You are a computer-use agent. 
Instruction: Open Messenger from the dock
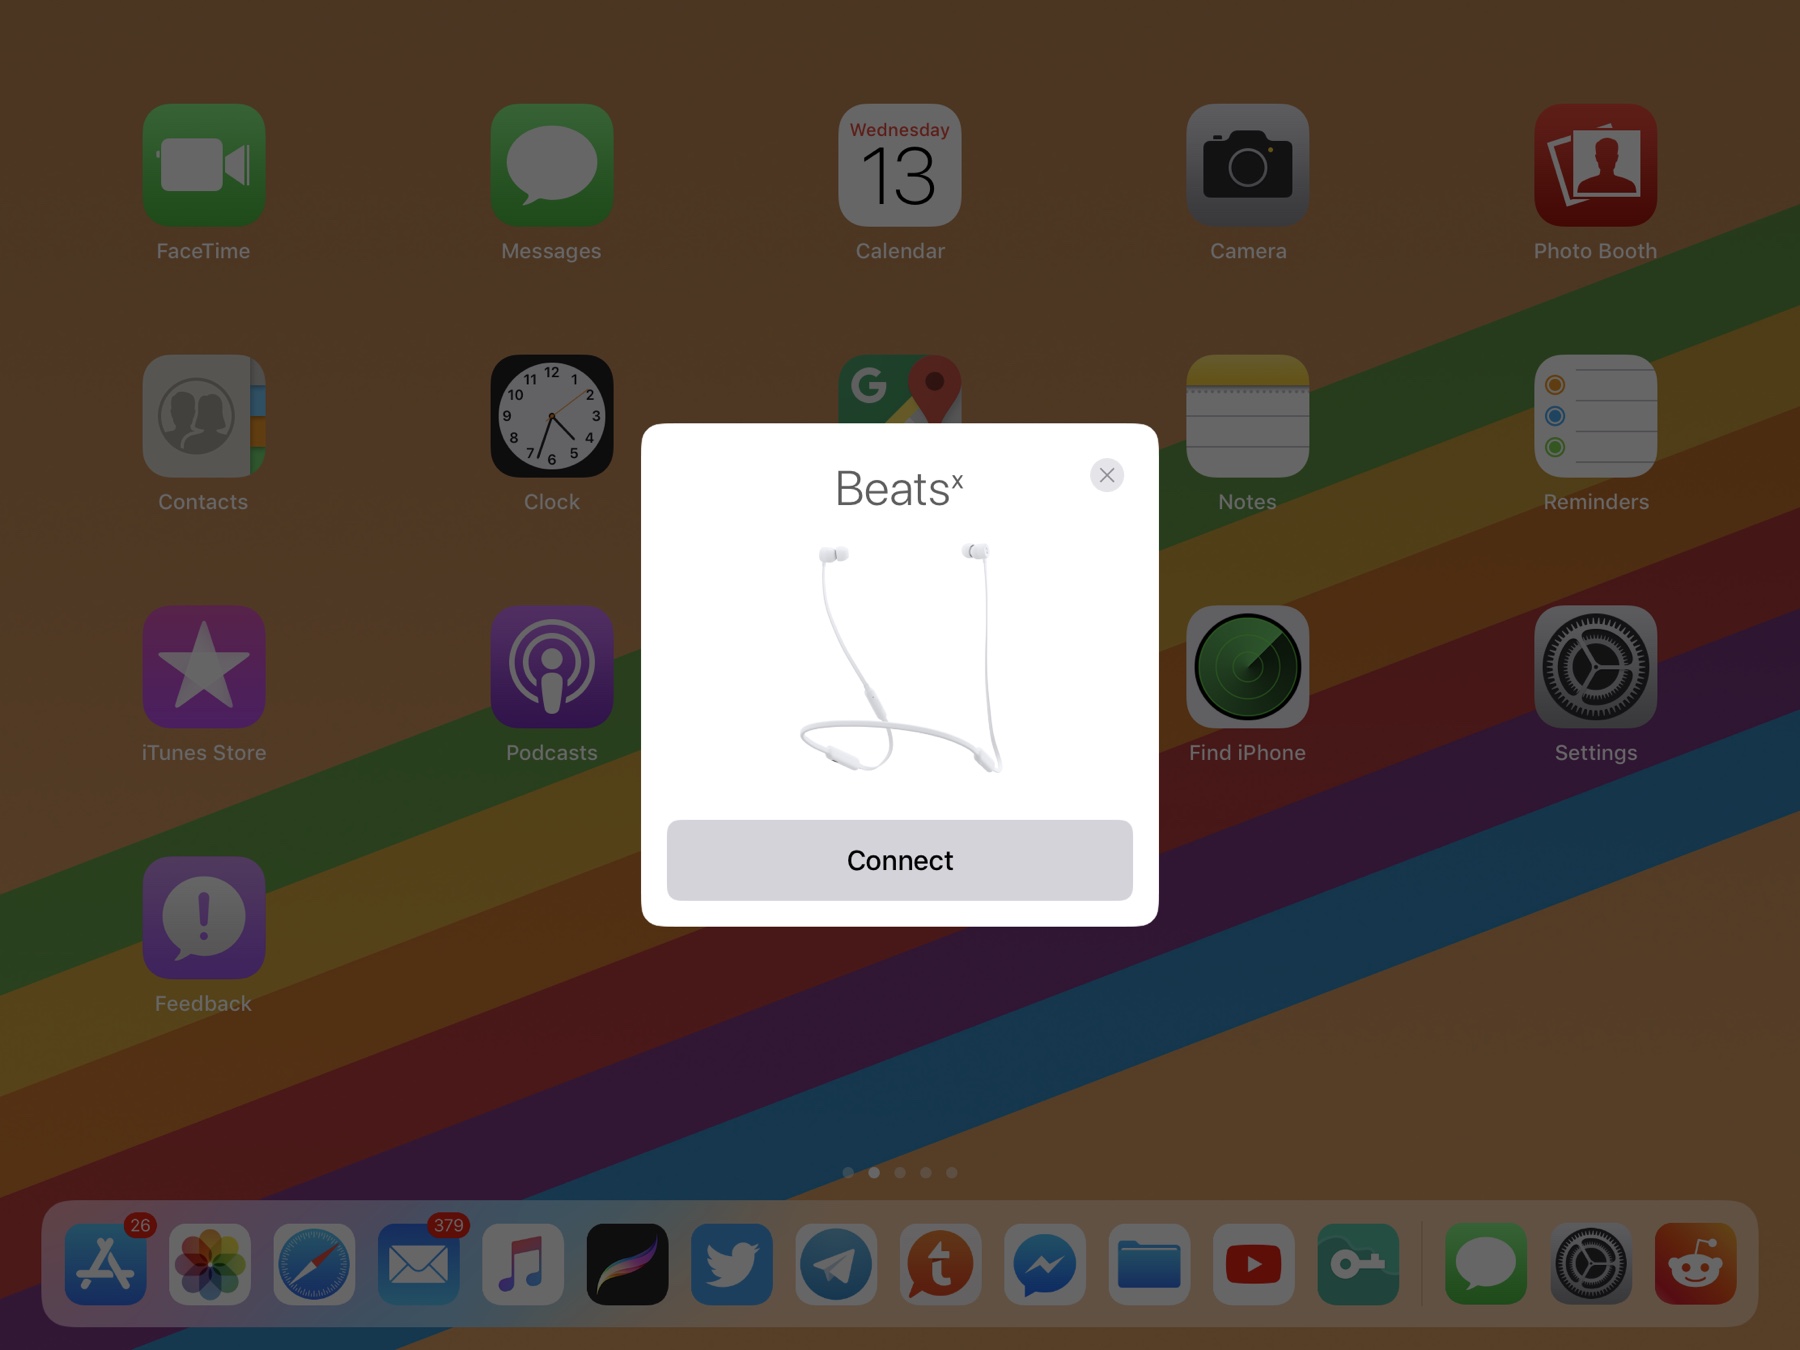[1045, 1264]
